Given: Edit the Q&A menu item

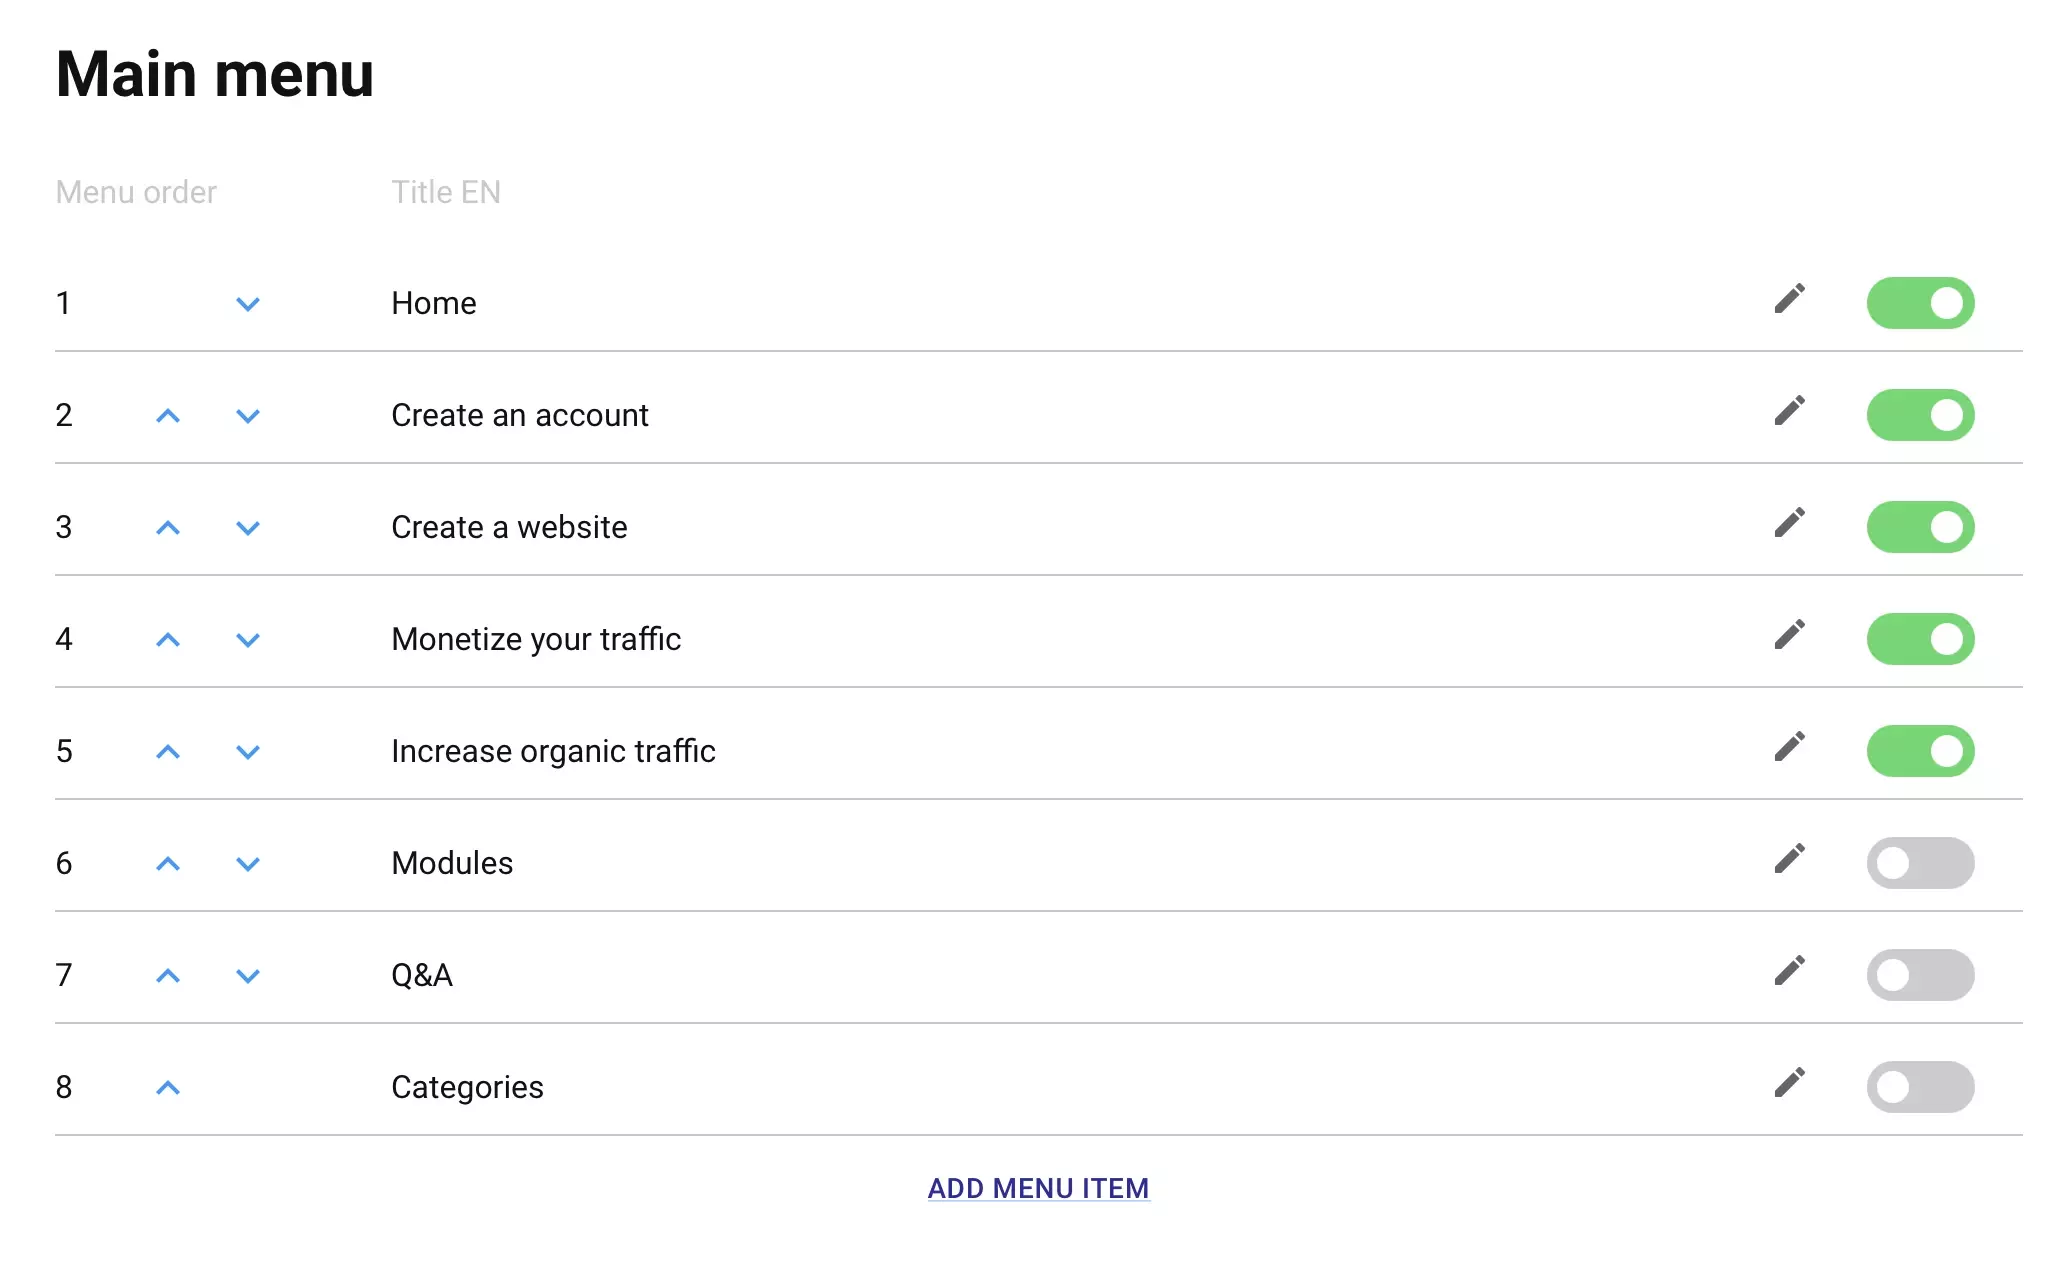Looking at the screenshot, I should (x=1789, y=971).
